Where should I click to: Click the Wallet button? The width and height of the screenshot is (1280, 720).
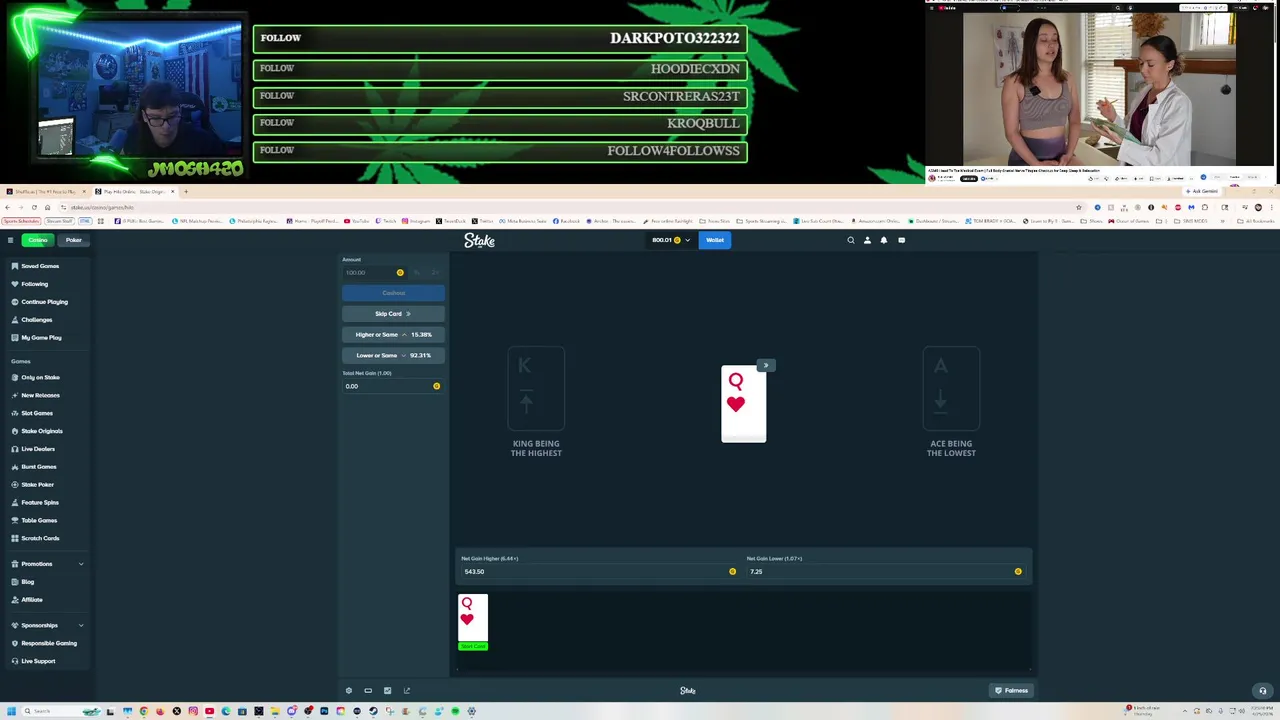tap(715, 240)
